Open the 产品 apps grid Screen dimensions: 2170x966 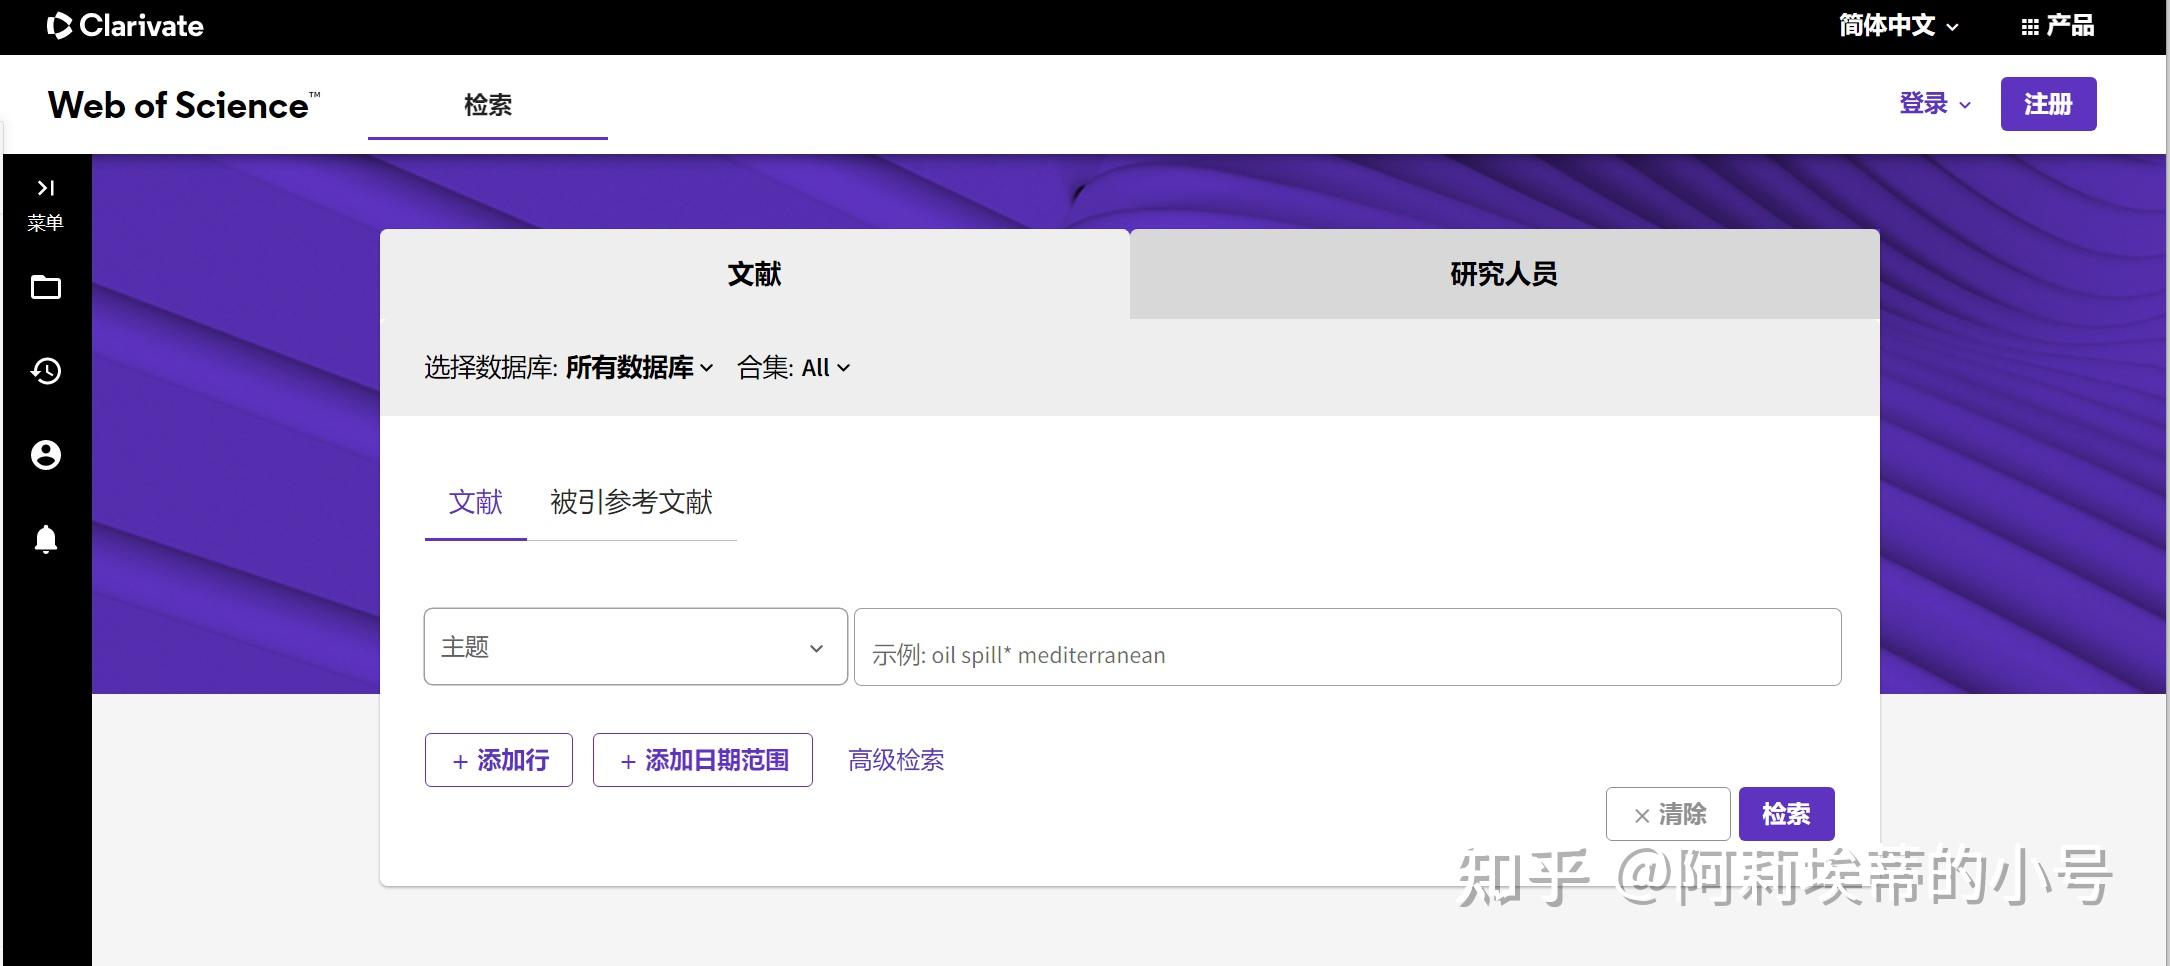tap(2057, 26)
